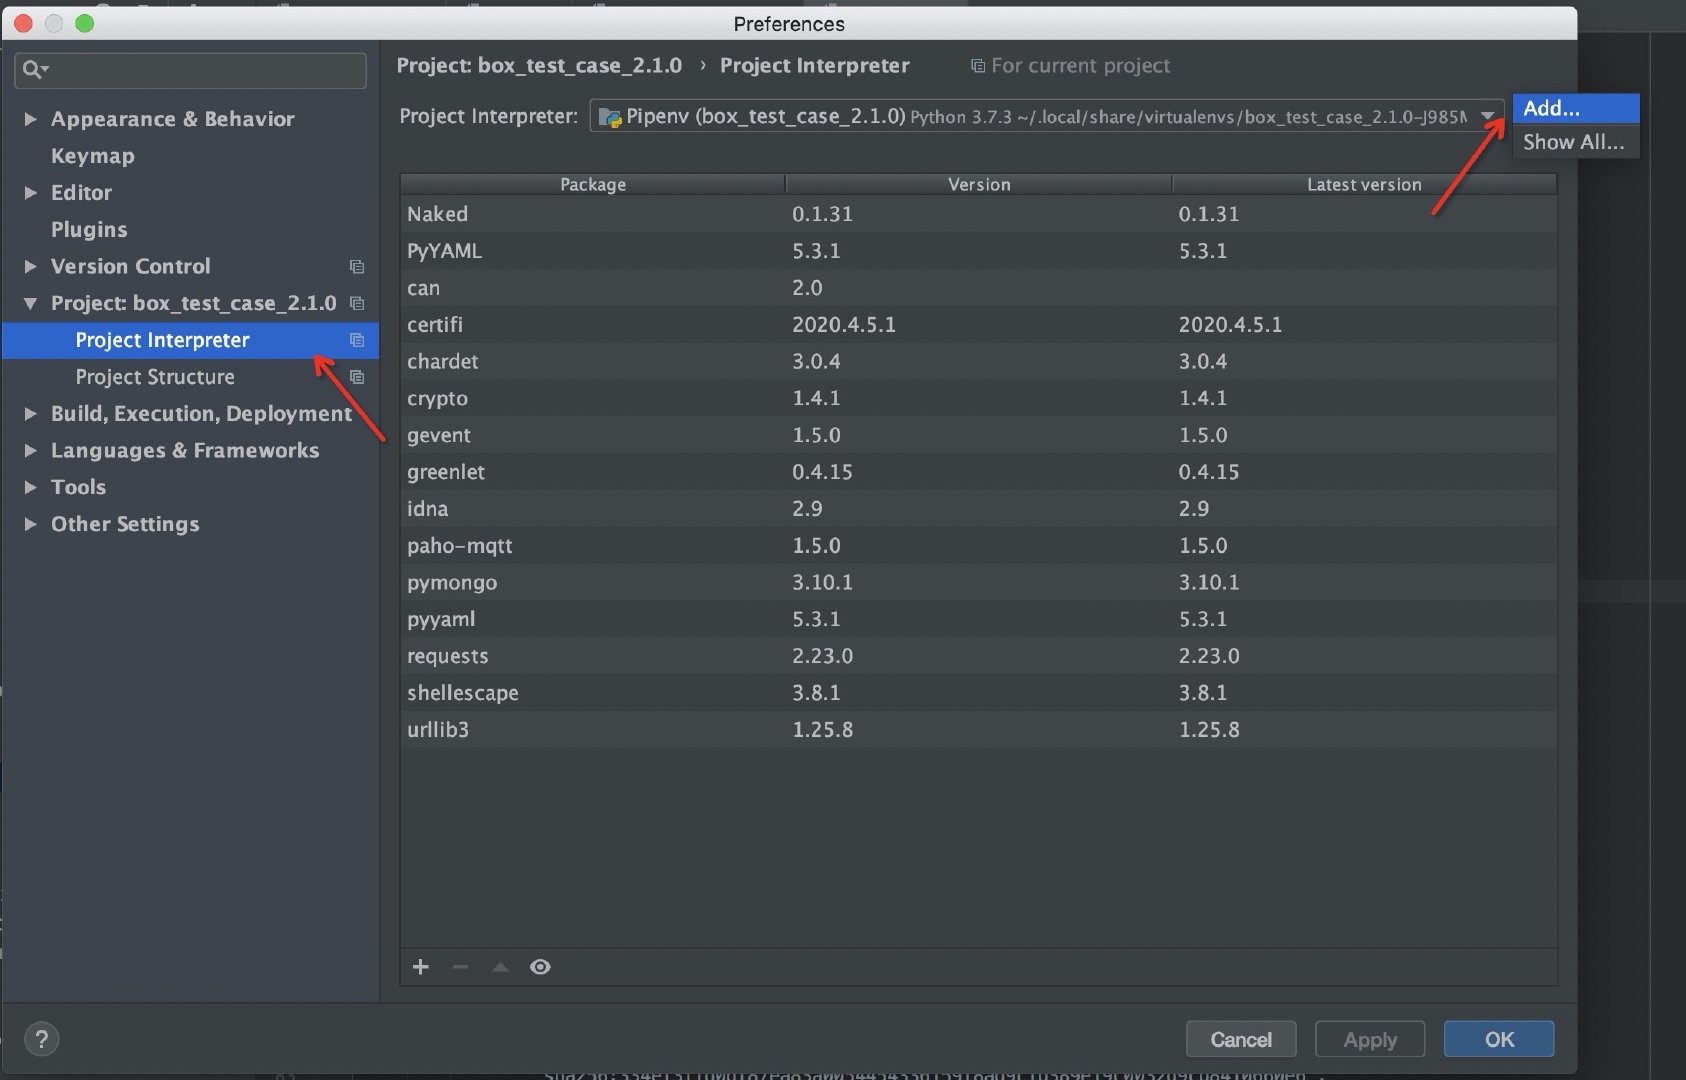1686x1080 pixels.
Task: Toggle early releases visibility with eye icon
Action: tap(540, 966)
